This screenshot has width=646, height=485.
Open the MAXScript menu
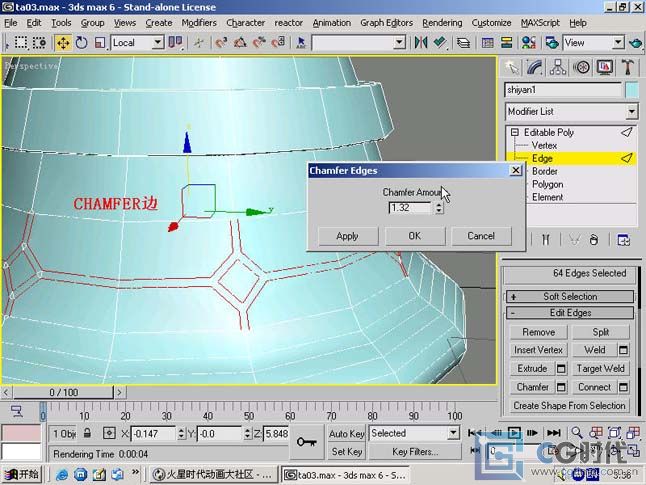(540, 23)
